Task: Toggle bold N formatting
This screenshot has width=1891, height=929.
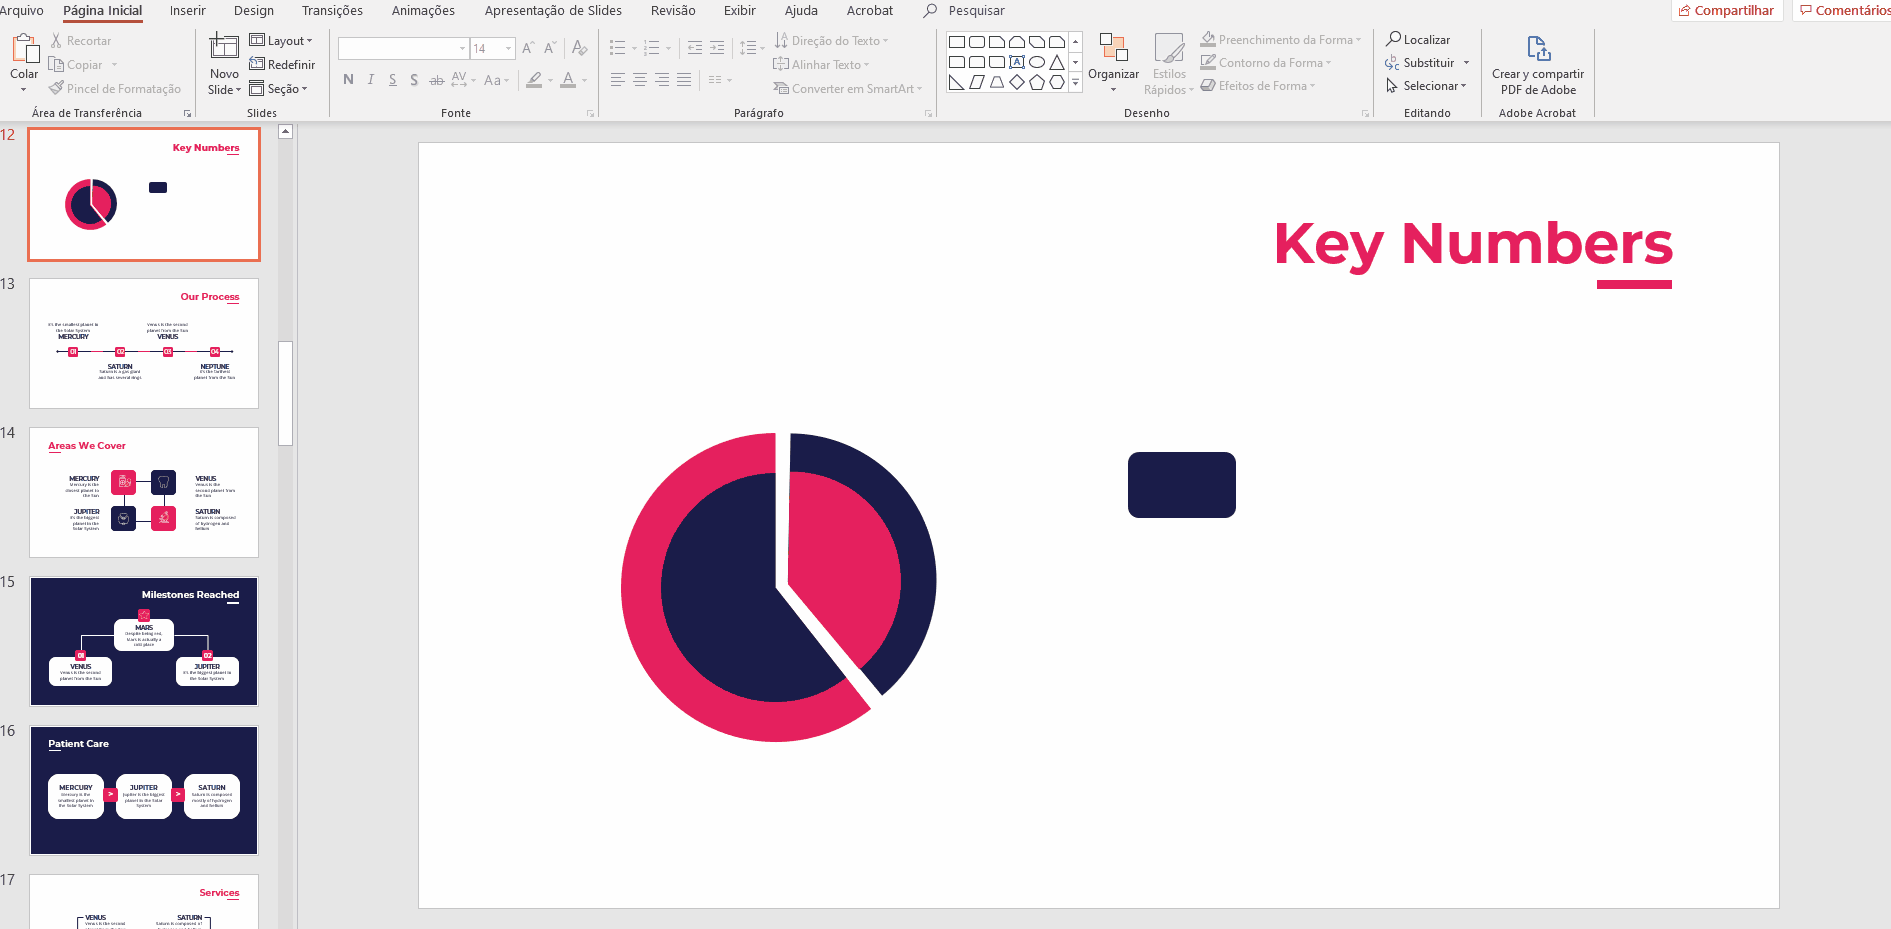Action: pos(348,80)
